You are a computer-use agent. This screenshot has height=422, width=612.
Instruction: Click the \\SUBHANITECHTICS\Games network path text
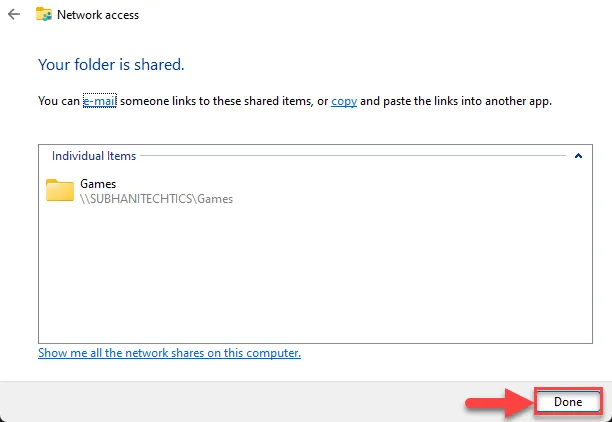[x=156, y=198]
